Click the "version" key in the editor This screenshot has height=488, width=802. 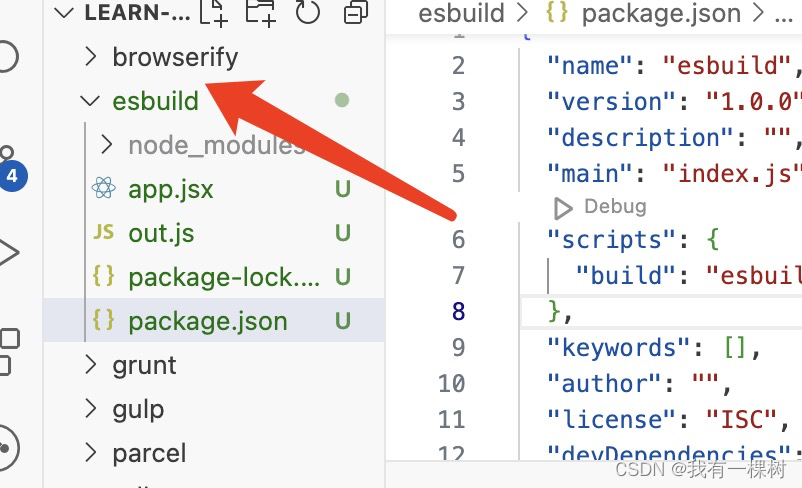612,101
